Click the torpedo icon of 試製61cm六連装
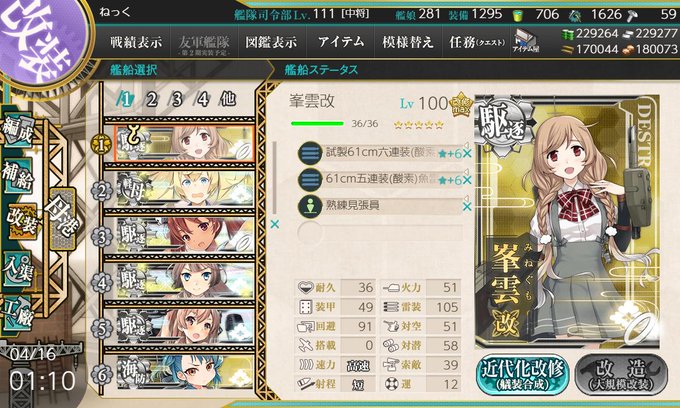 click(311, 153)
